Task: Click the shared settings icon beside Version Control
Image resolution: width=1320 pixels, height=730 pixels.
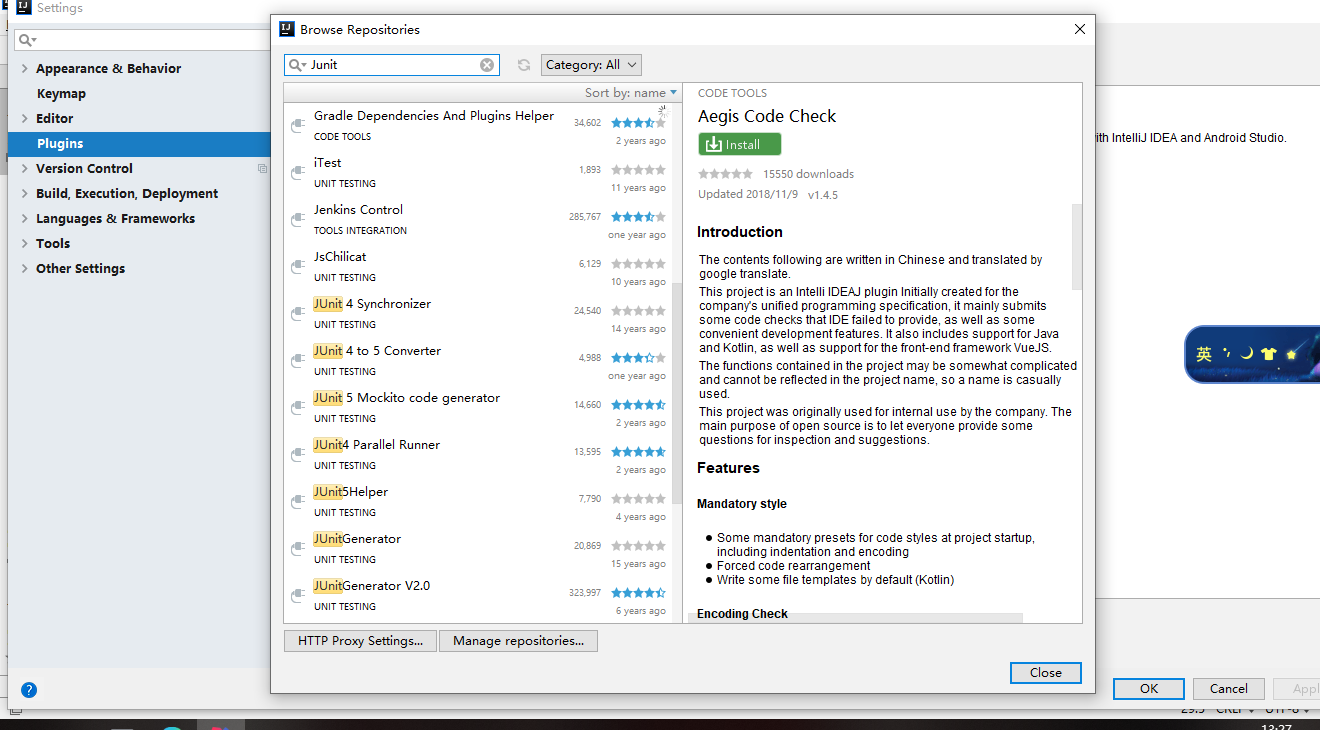Action: [262, 168]
